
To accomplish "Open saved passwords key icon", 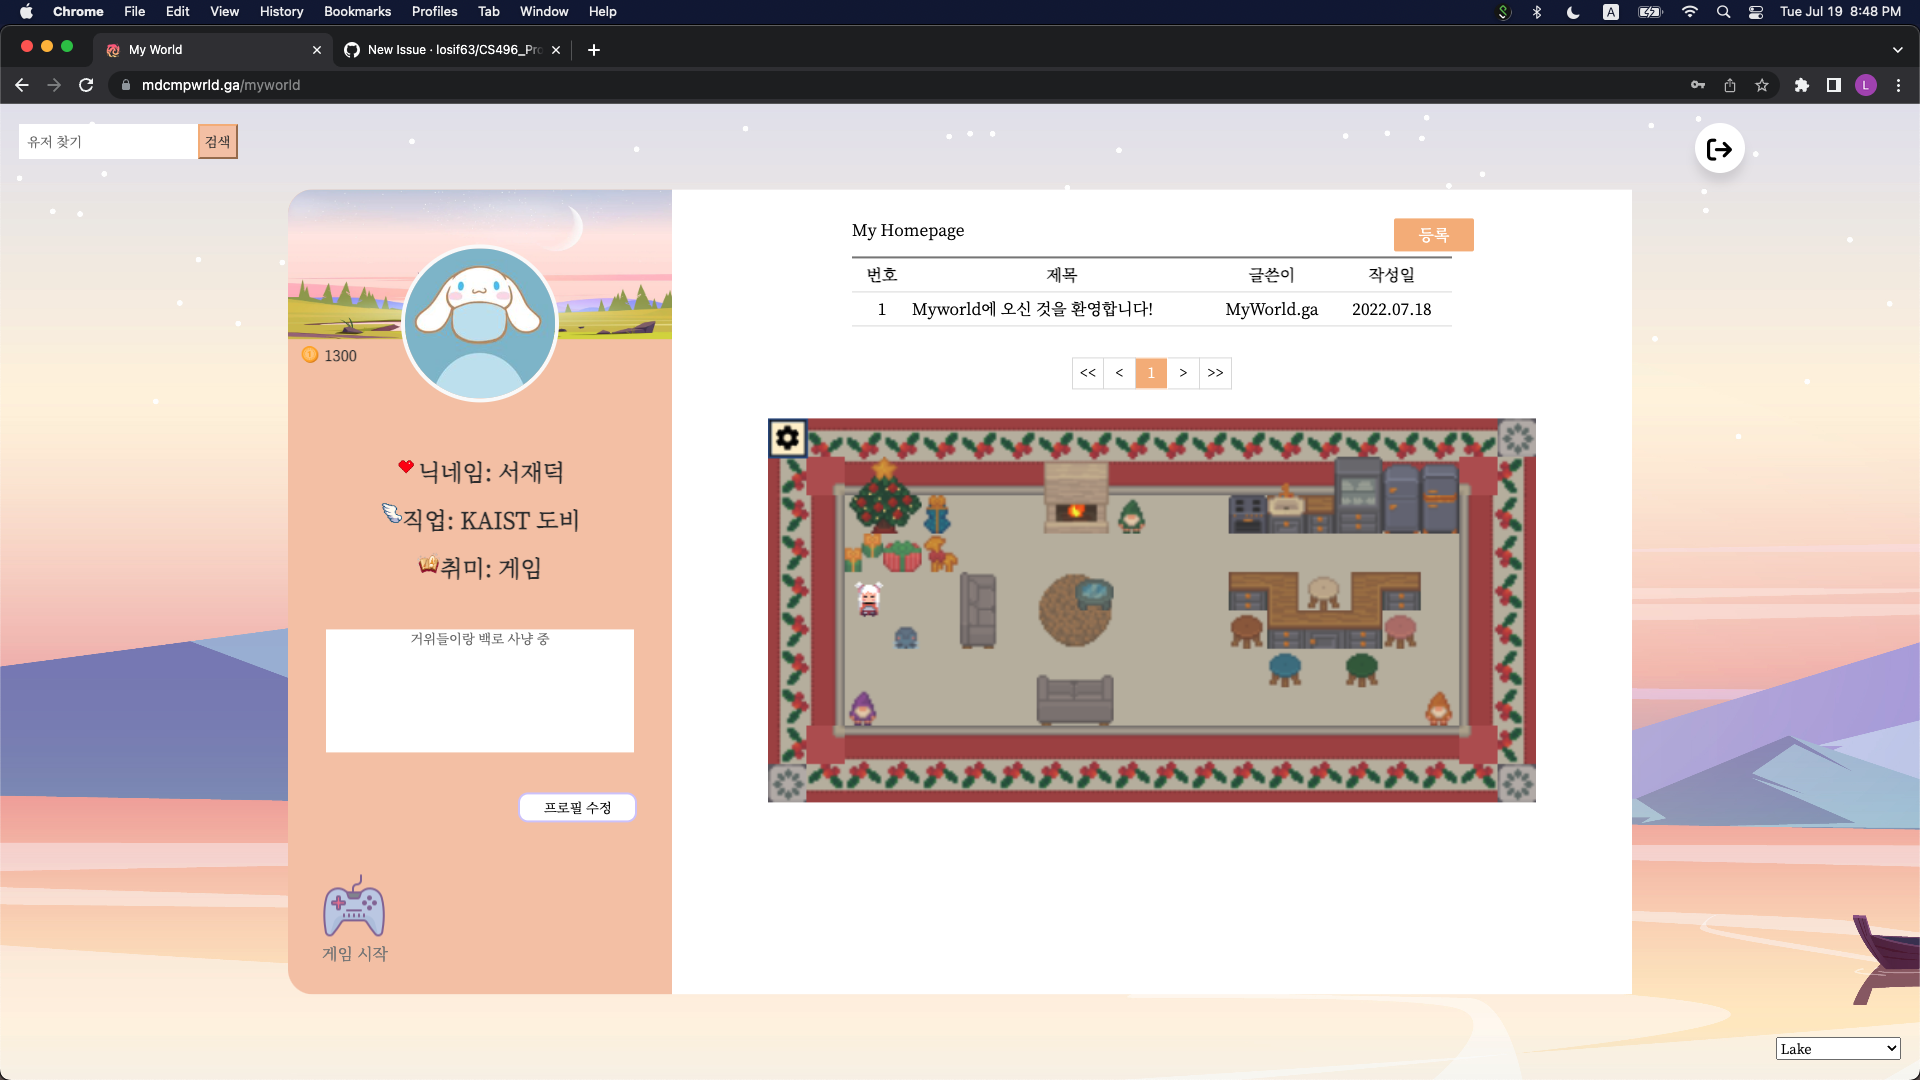I will coord(1698,85).
